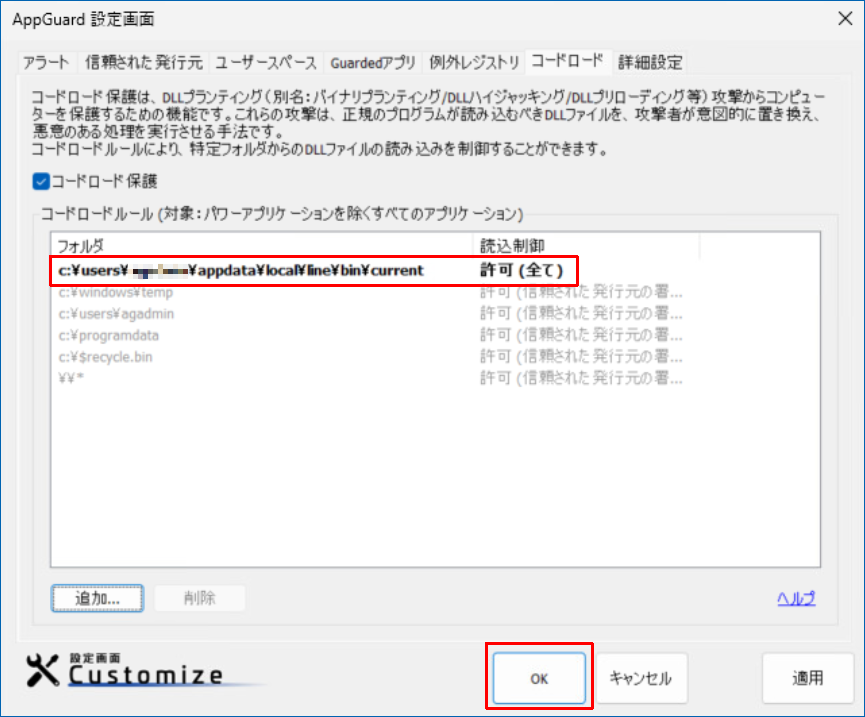Close the AppGuard settings window
865x717 pixels.
click(838, 19)
